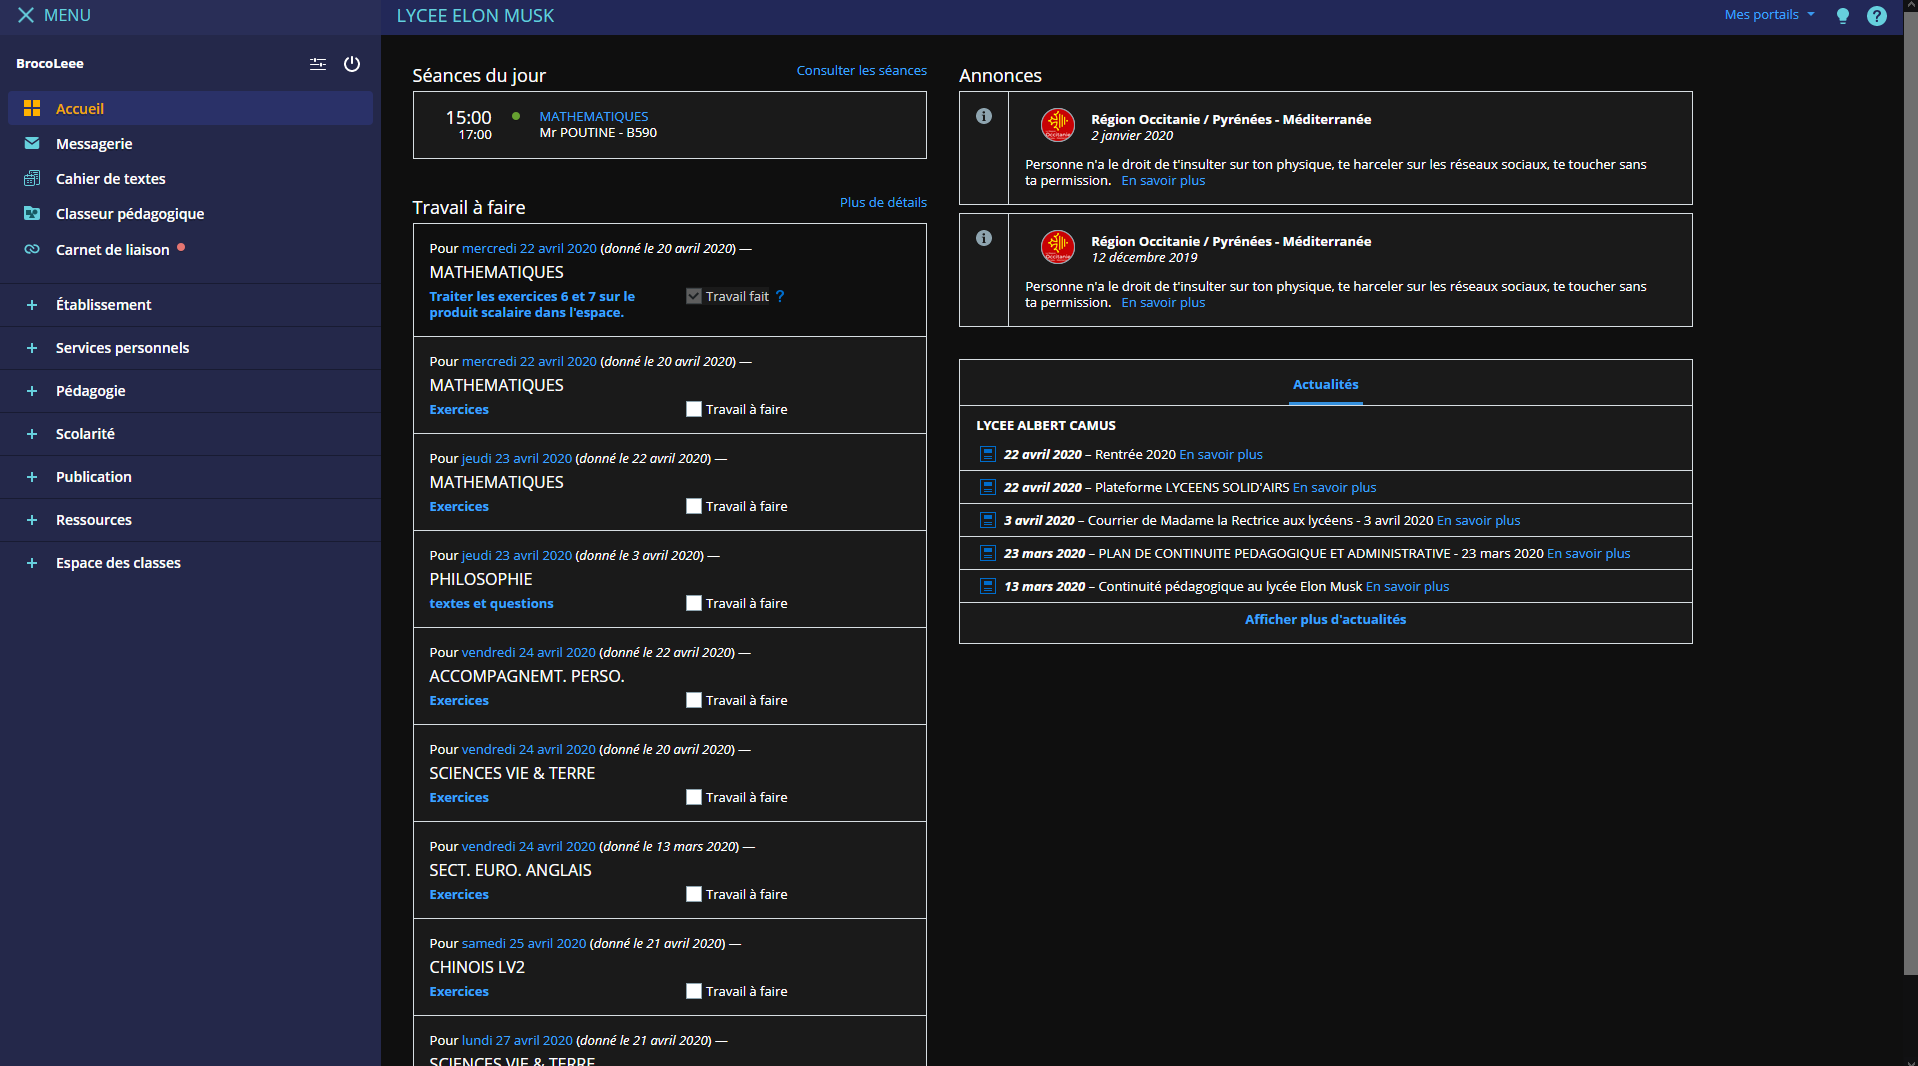
Task: Open En savoir plus for 13 mars 2020 news
Action: [x=1407, y=587]
